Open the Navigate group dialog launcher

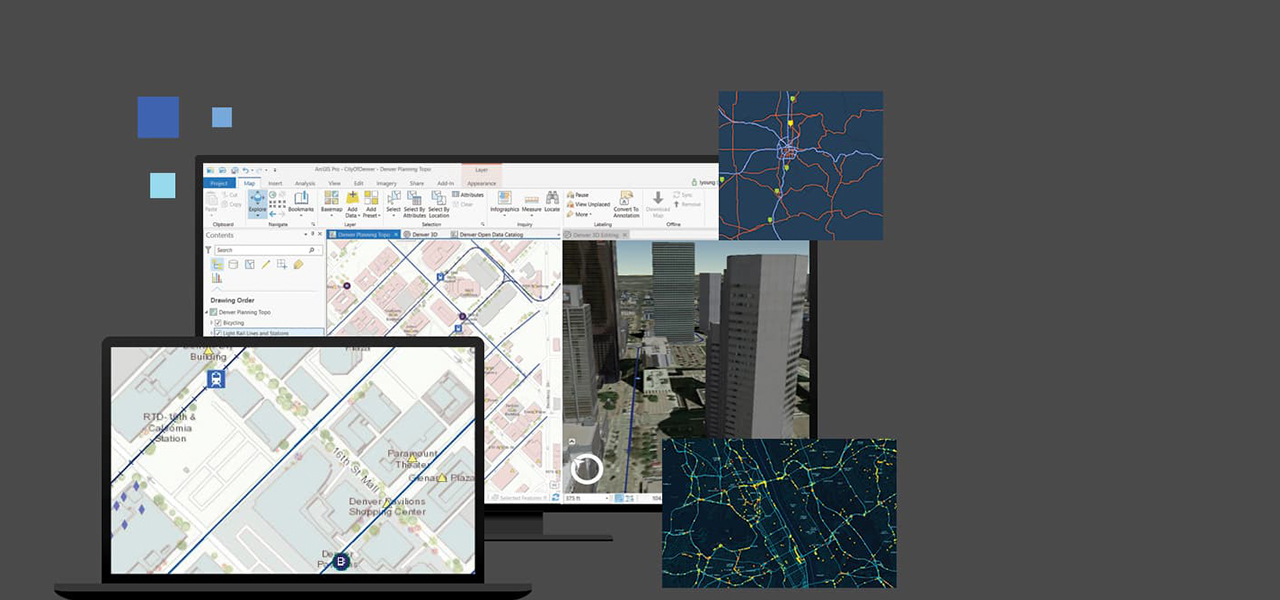point(313,224)
